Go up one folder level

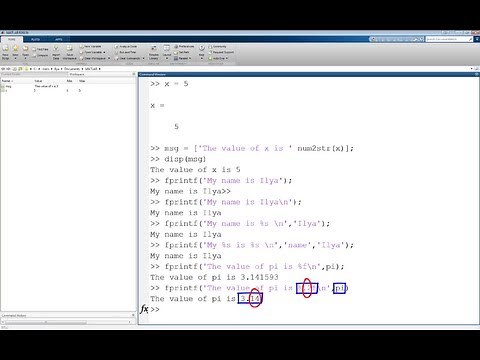[x=14, y=69]
